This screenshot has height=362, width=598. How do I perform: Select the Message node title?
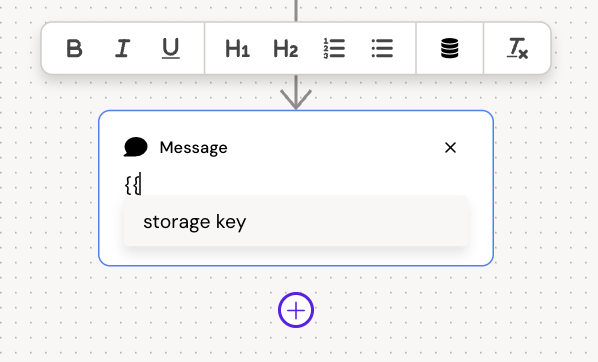coord(193,148)
